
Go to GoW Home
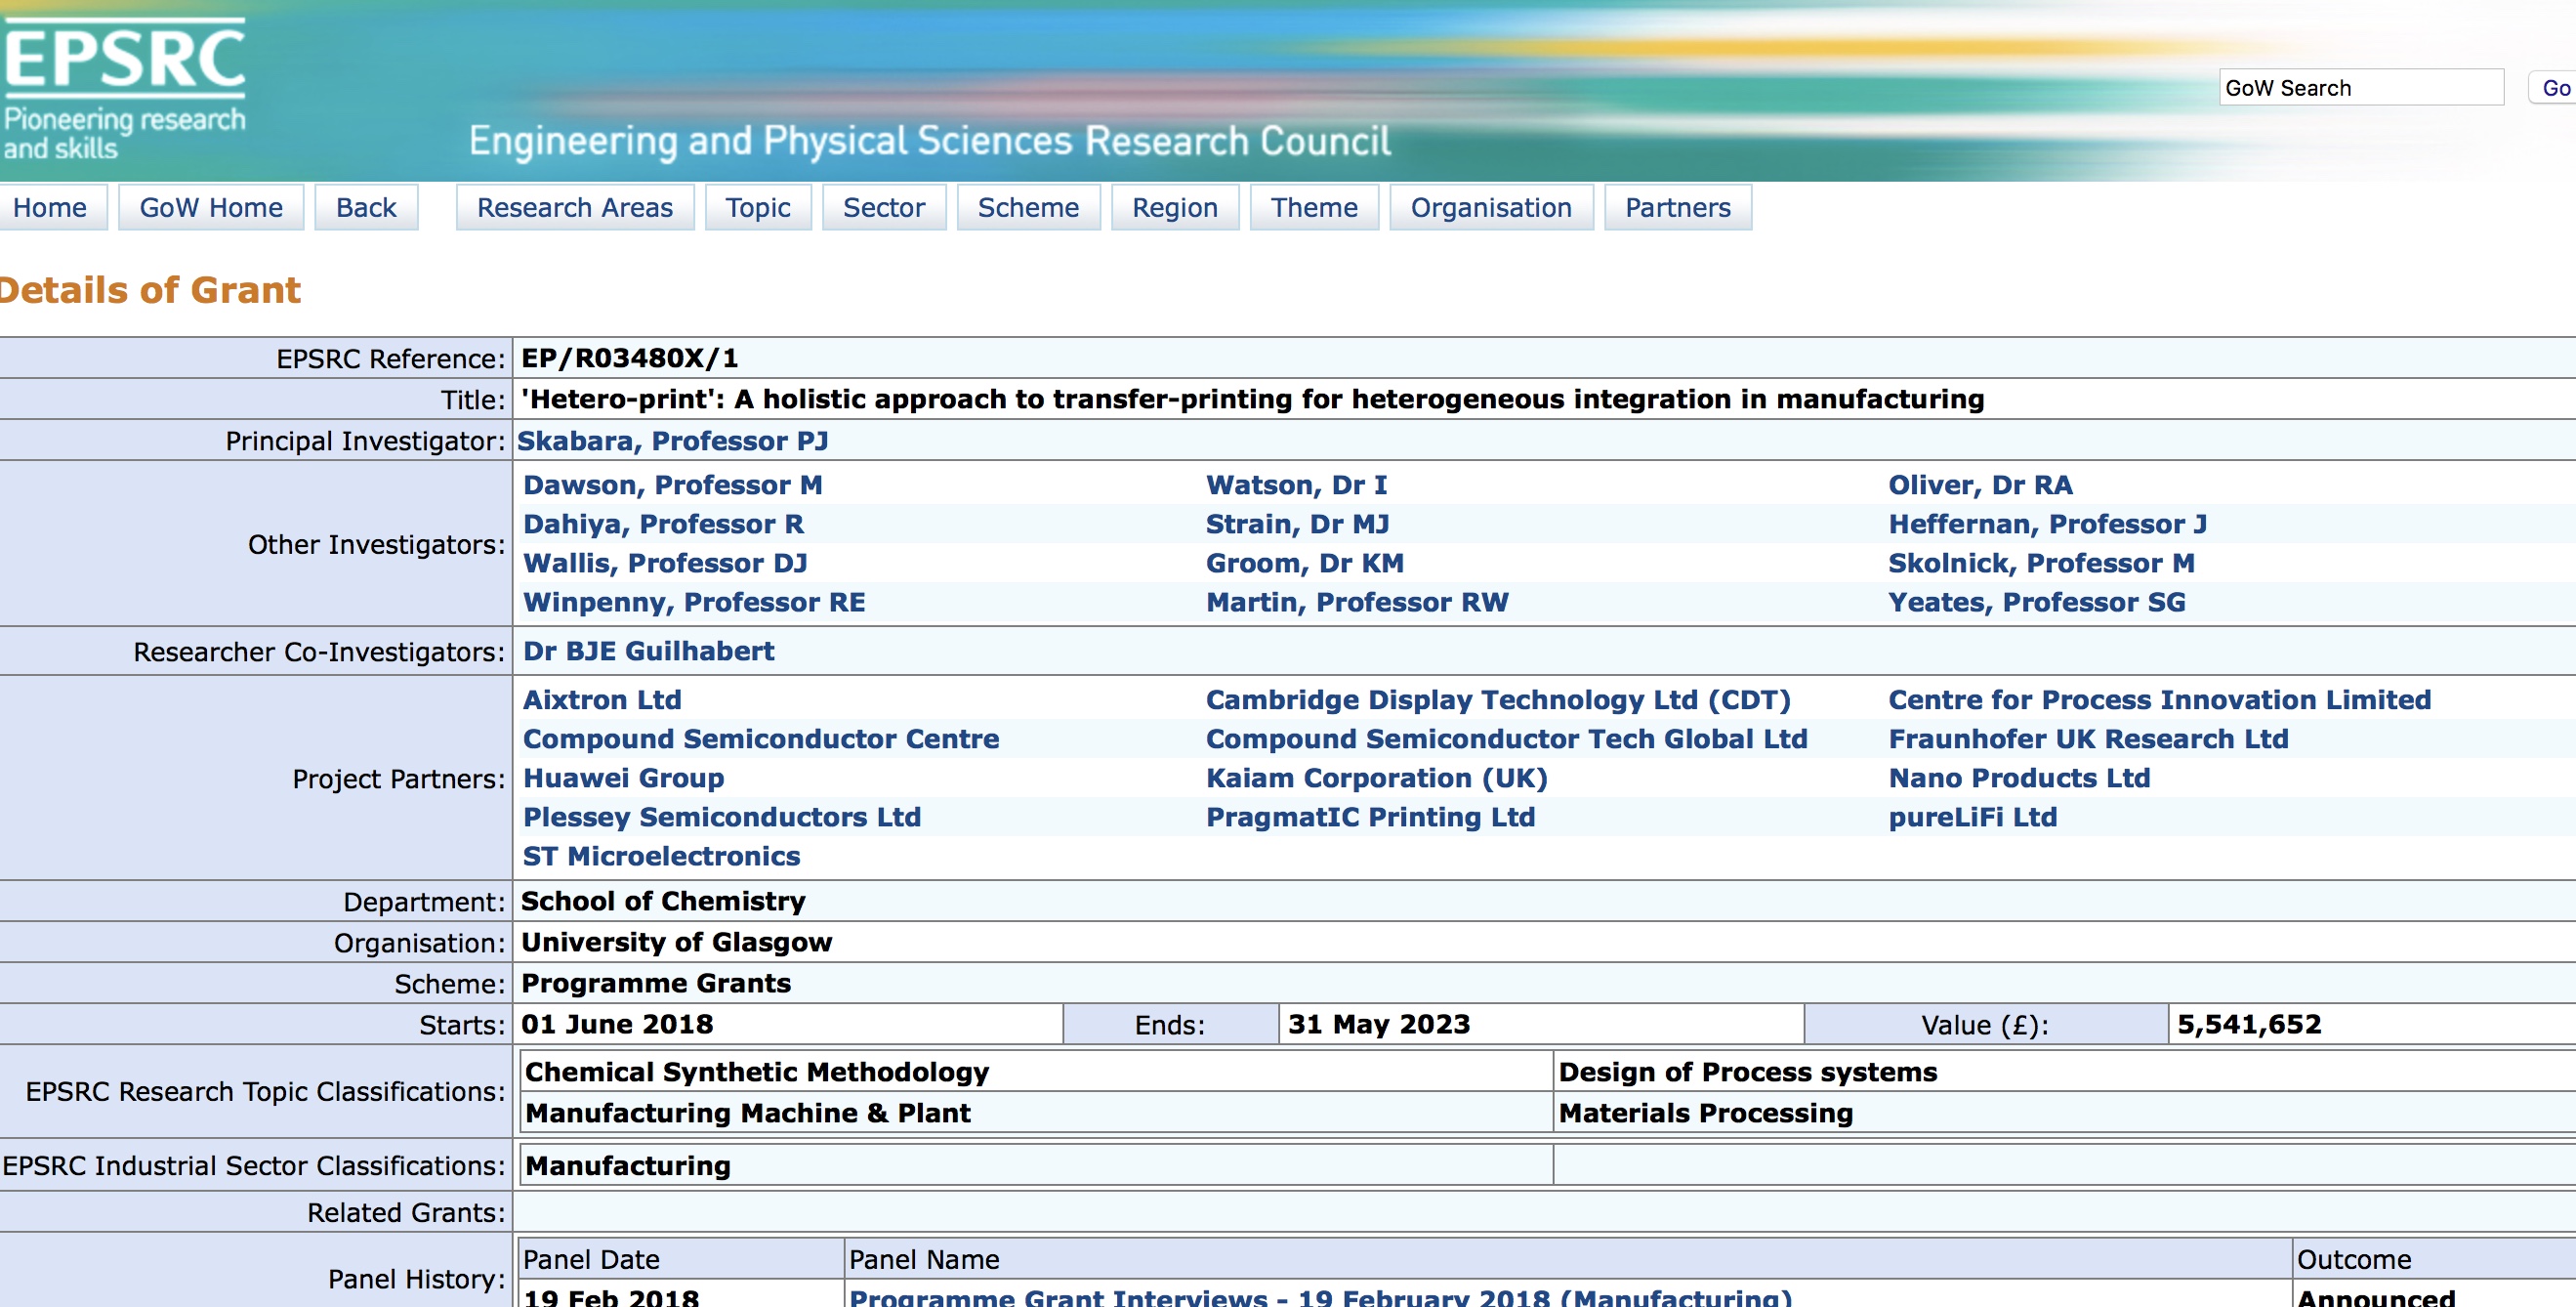[211, 207]
